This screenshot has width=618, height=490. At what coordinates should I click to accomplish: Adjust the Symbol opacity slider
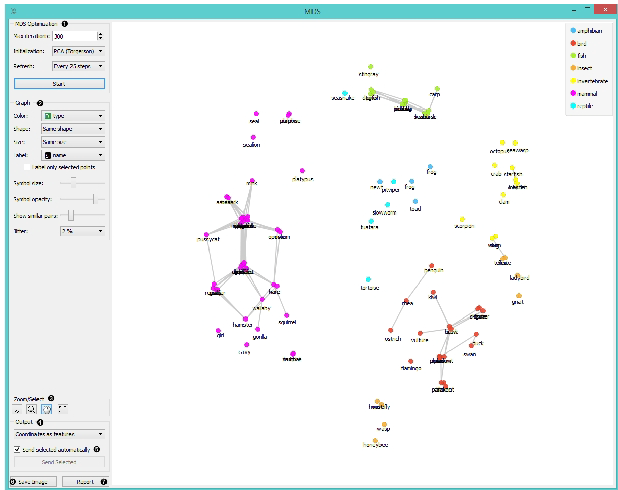[x=94, y=199]
